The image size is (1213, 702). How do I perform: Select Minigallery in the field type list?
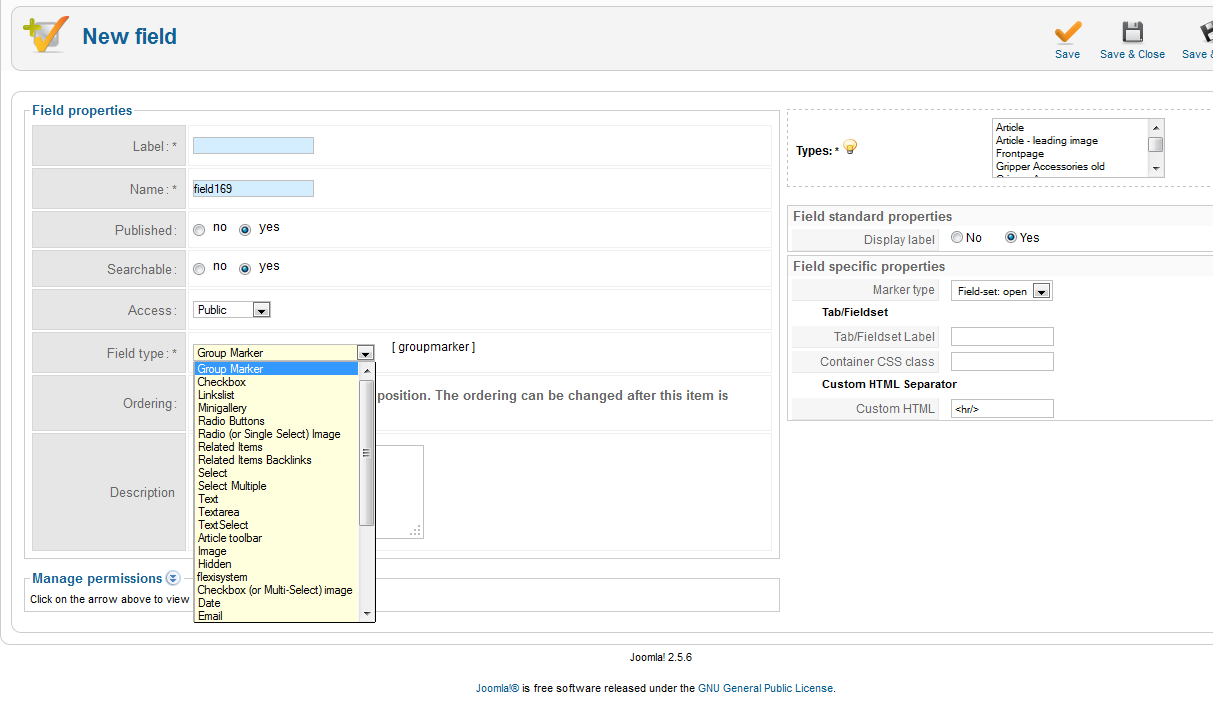pyautogui.click(x=223, y=408)
